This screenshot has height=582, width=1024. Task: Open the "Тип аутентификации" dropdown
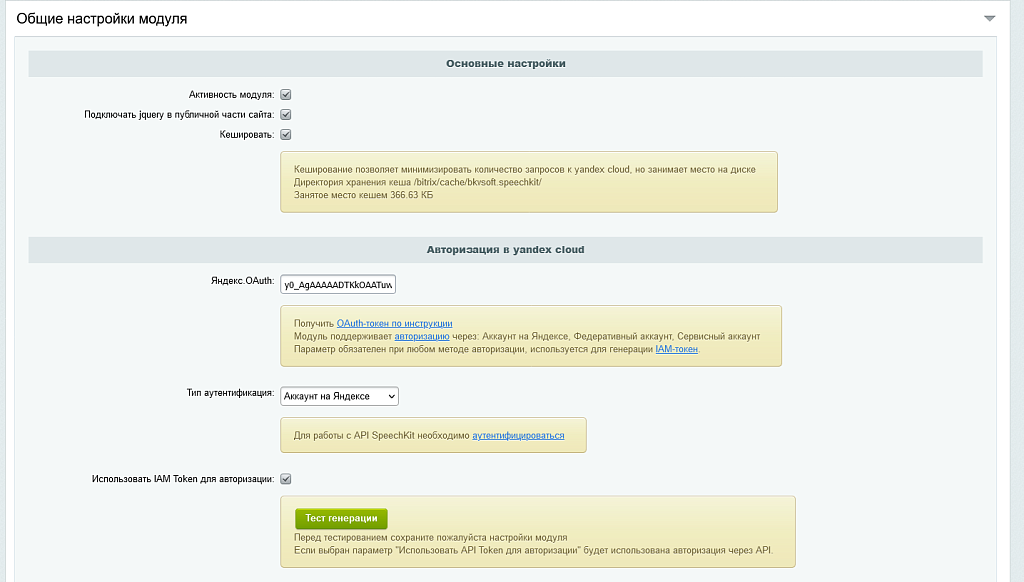pos(340,396)
